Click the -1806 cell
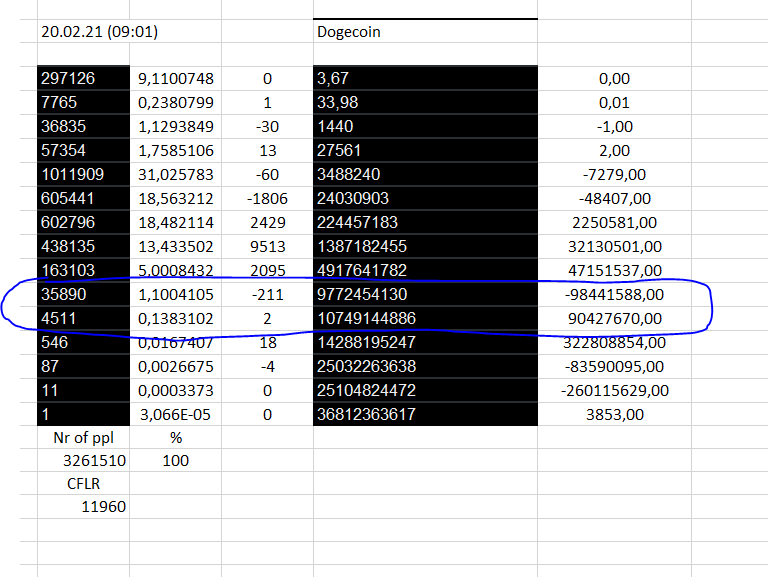This screenshot has height=577, width=768. [x=267, y=198]
